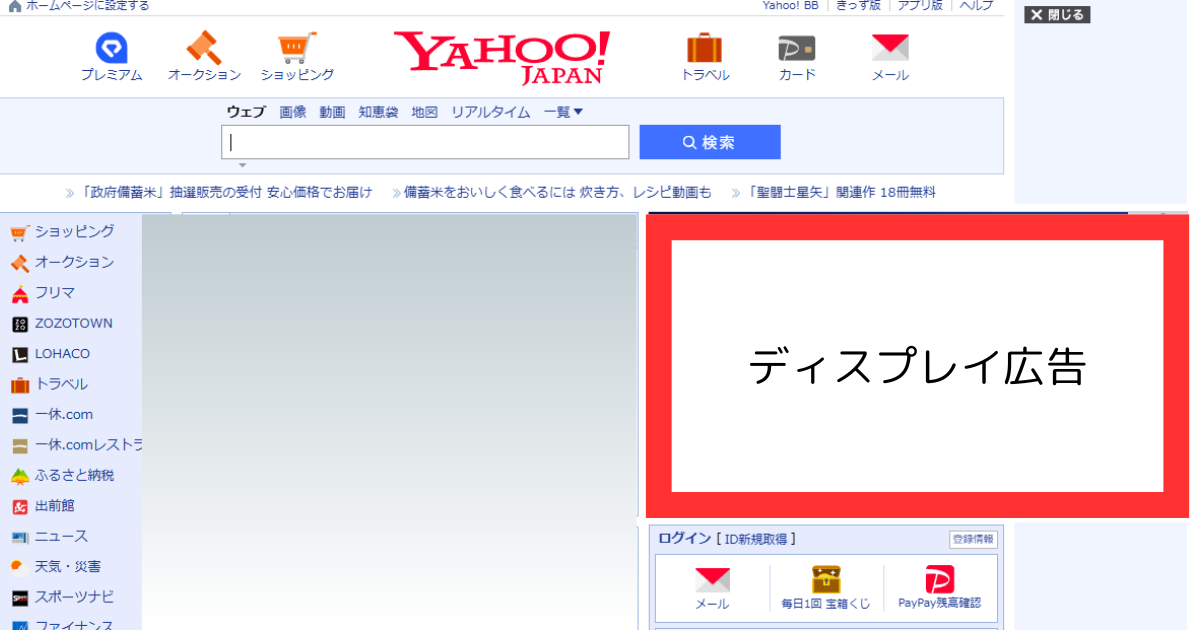Open メール in the login panel
1200x630 pixels.
712,588
